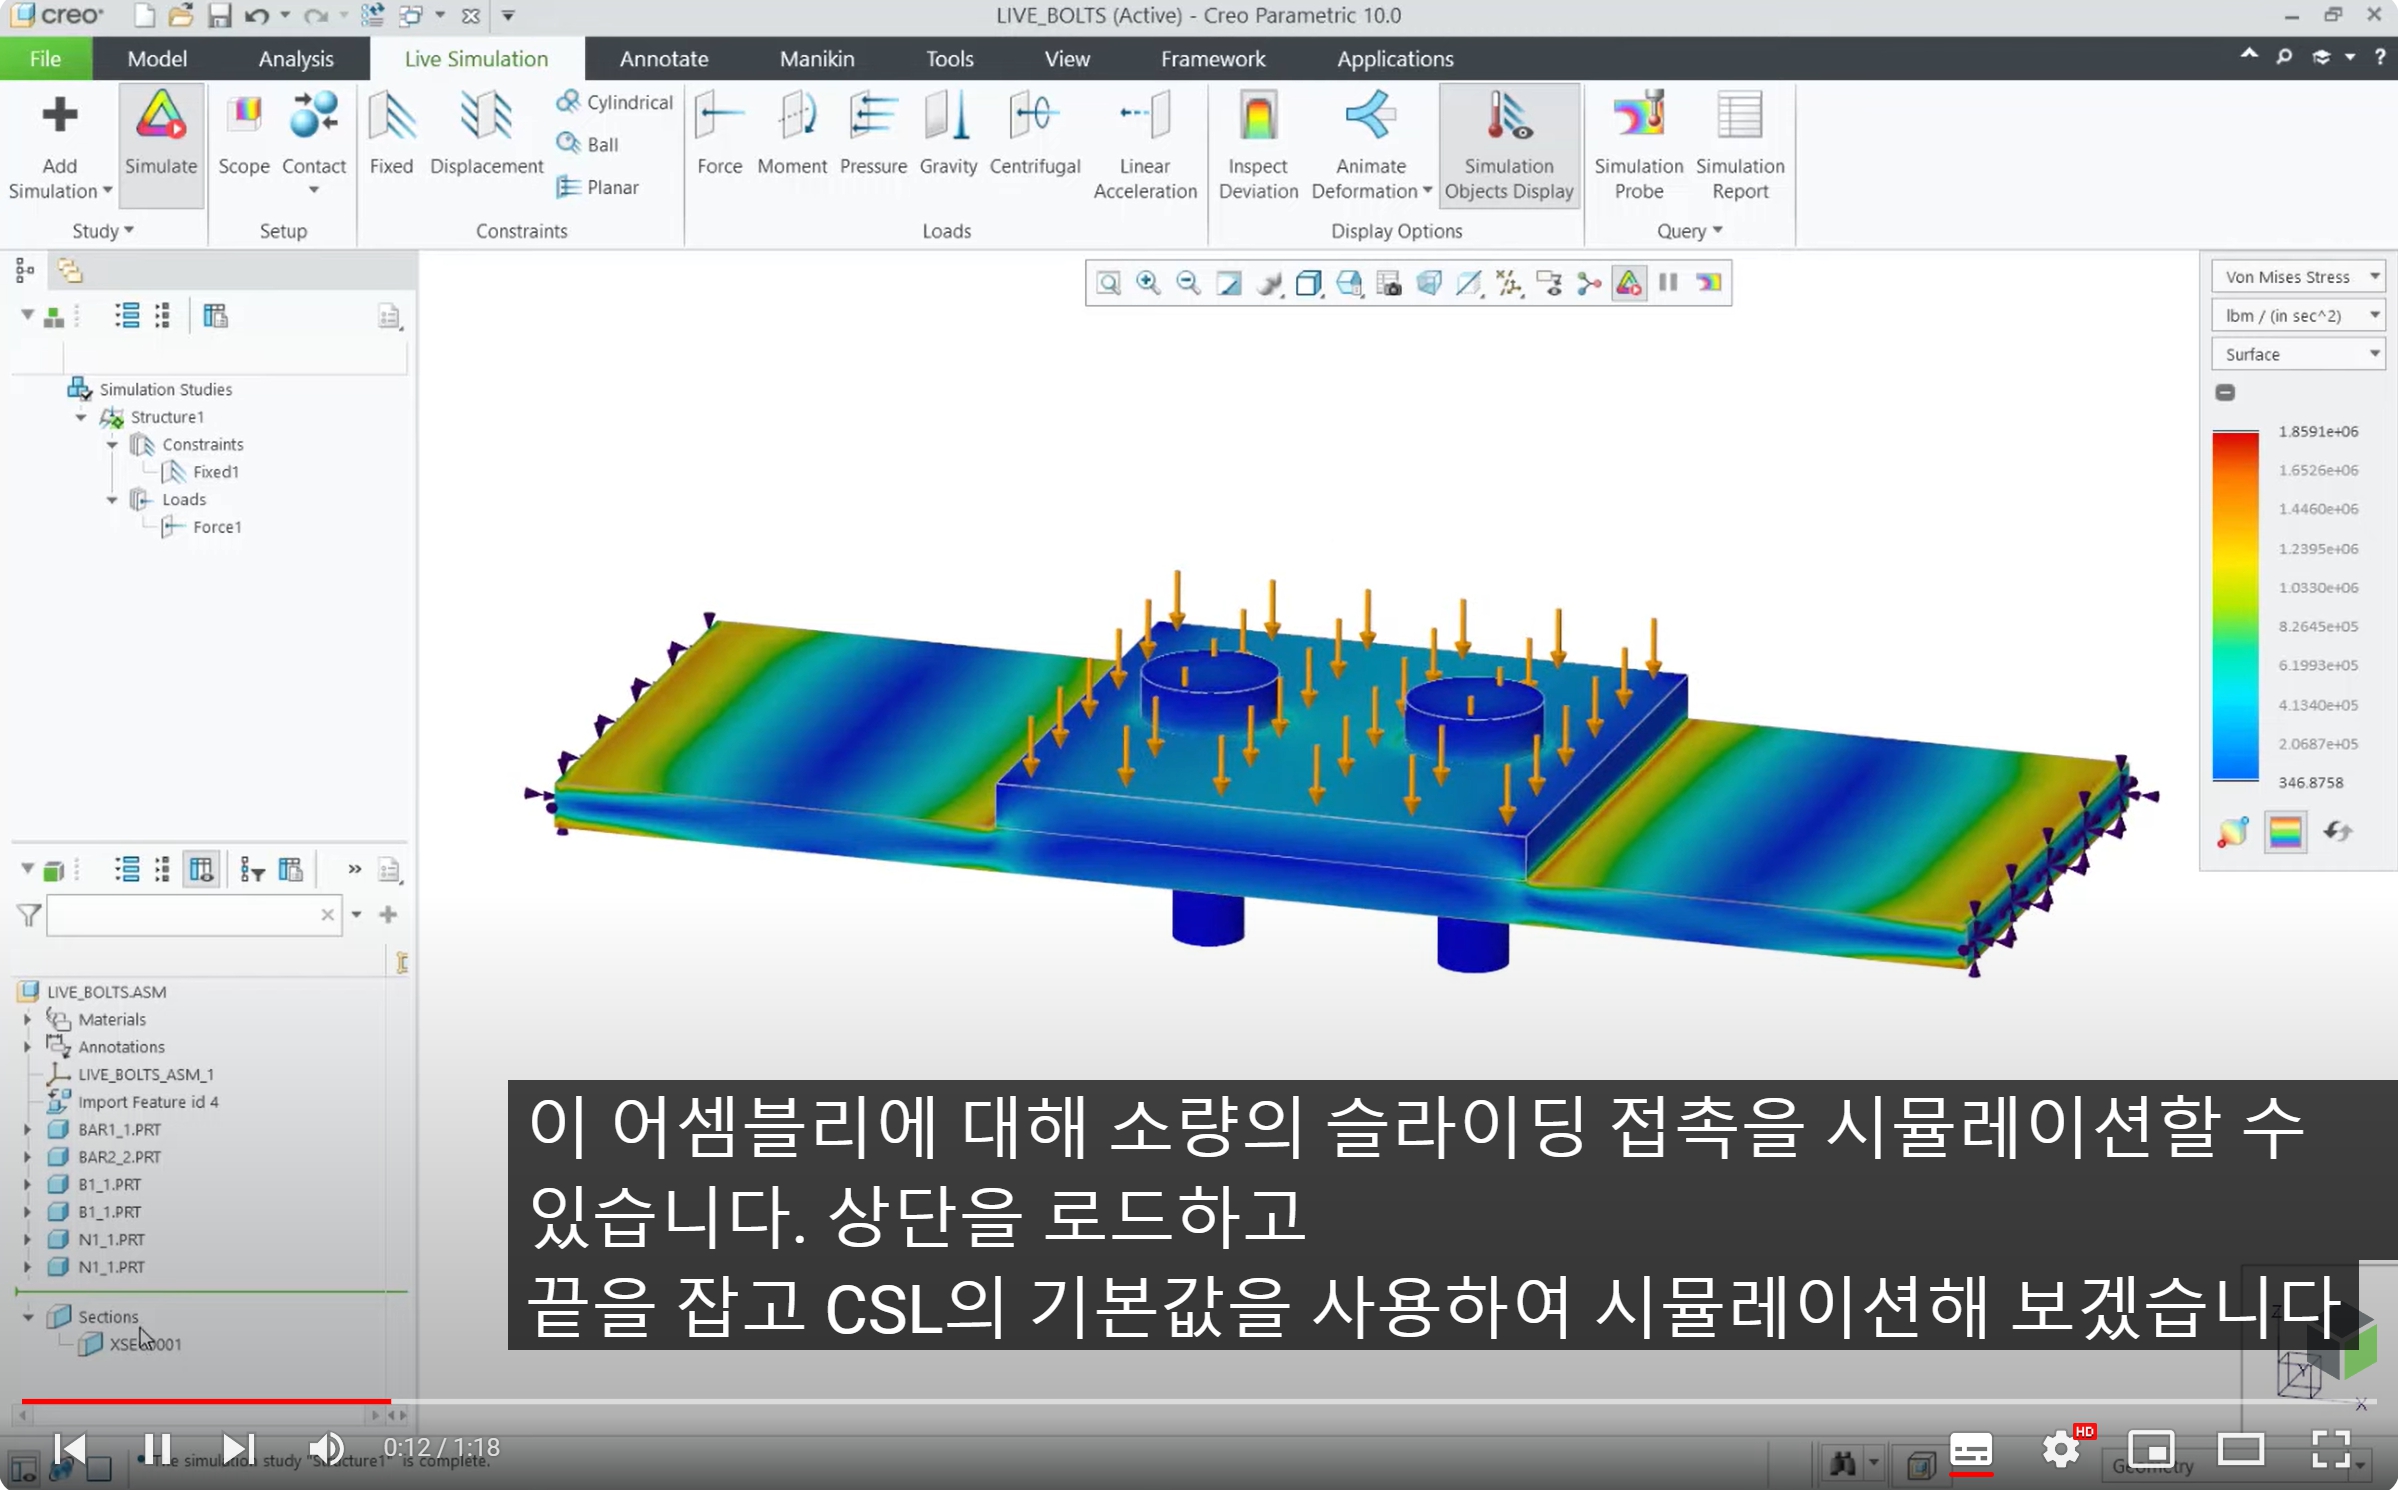
Task: Click the stress color legend bar
Action: tap(2235, 606)
